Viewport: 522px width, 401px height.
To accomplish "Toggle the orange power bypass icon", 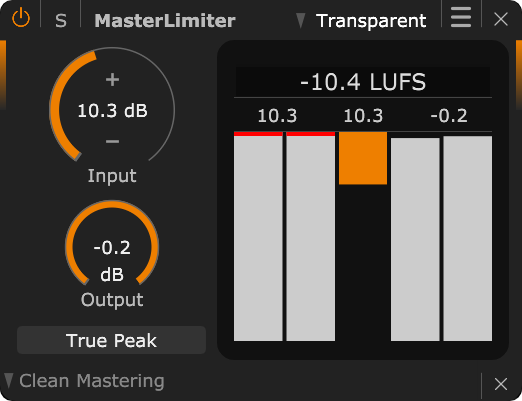I will pyautogui.click(x=21, y=18).
